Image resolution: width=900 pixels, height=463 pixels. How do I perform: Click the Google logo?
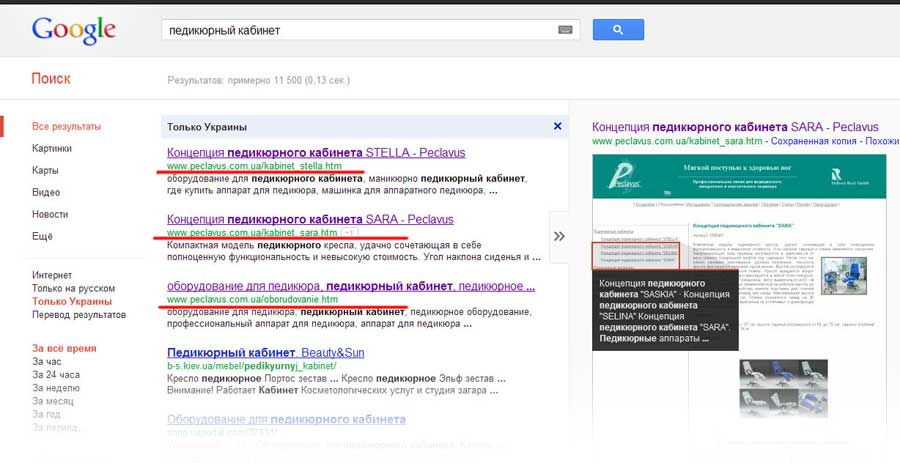coord(74,31)
